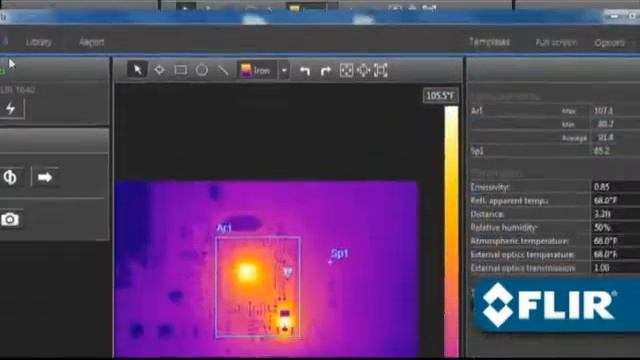Screen dimensions: 640x360
Task: Select the Ar1 measurement row
Action: coord(555,111)
